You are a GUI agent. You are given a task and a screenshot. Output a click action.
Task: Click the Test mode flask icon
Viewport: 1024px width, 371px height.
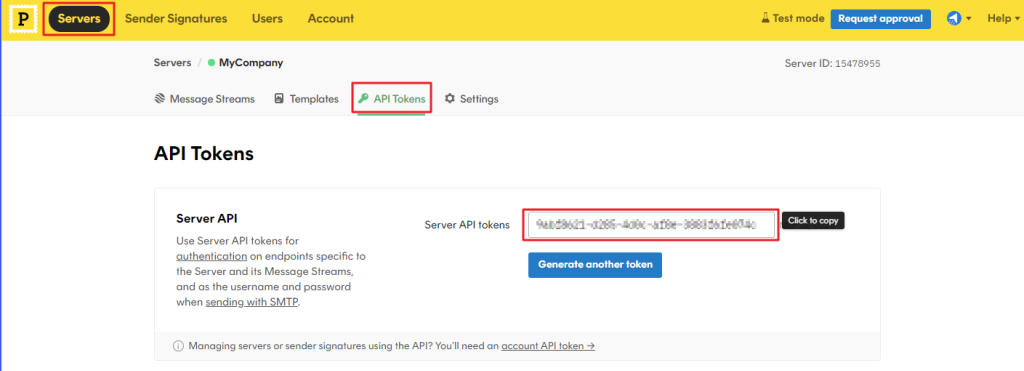pyautogui.click(x=765, y=18)
